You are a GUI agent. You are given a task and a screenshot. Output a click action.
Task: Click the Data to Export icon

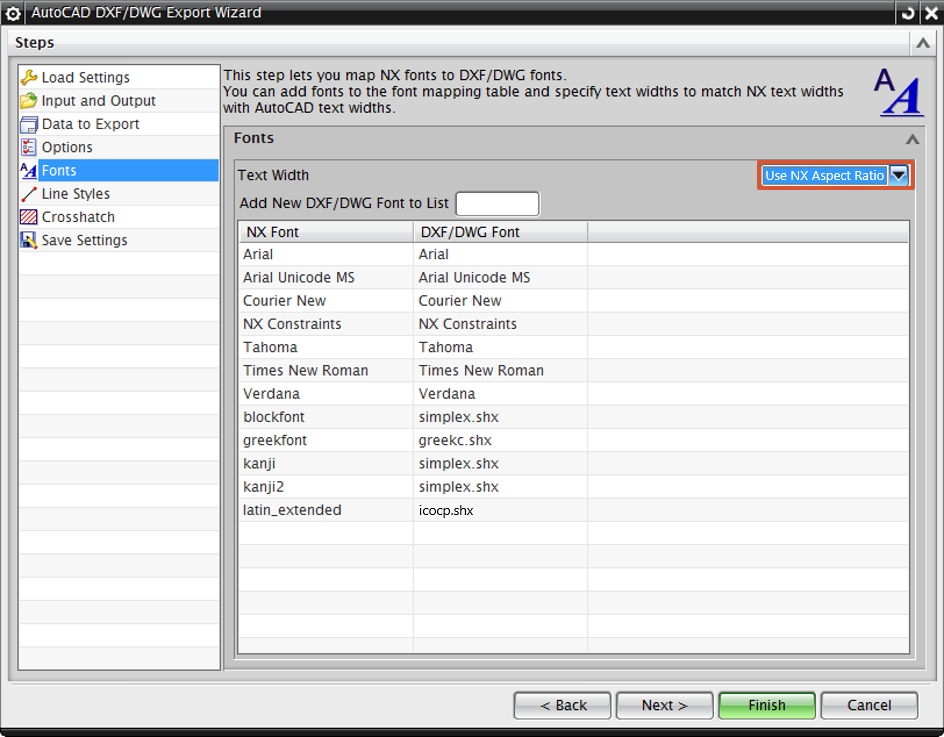coord(29,124)
